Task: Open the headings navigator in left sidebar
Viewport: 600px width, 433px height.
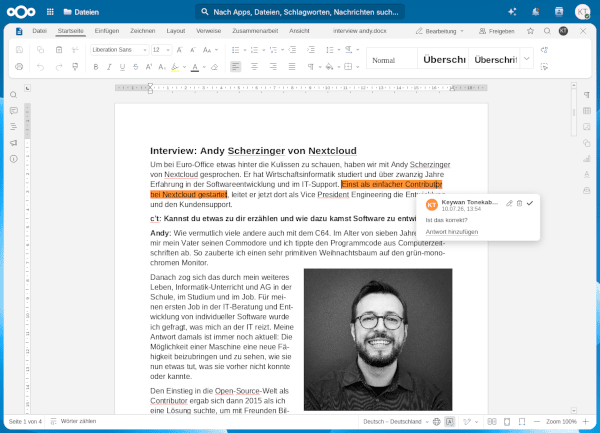Action: pyautogui.click(x=13, y=127)
